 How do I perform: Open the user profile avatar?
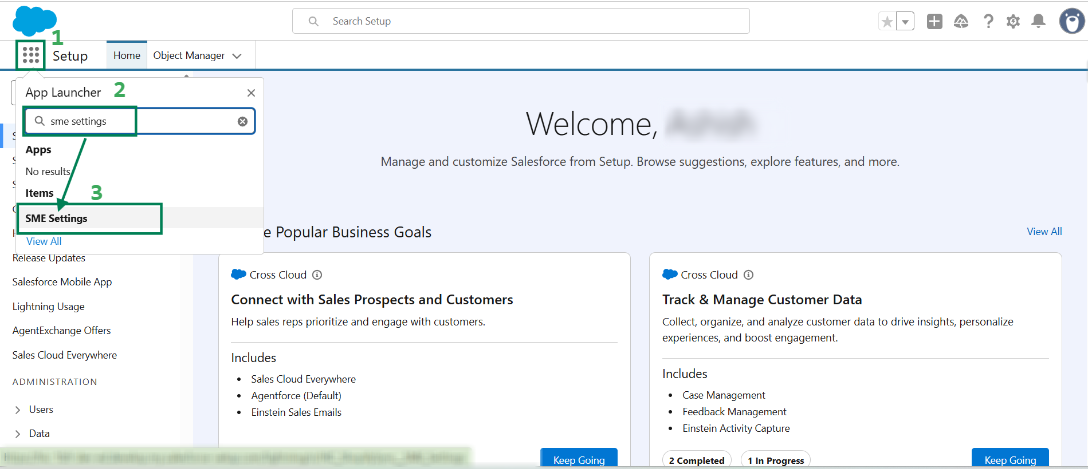(x=1072, y=22)
